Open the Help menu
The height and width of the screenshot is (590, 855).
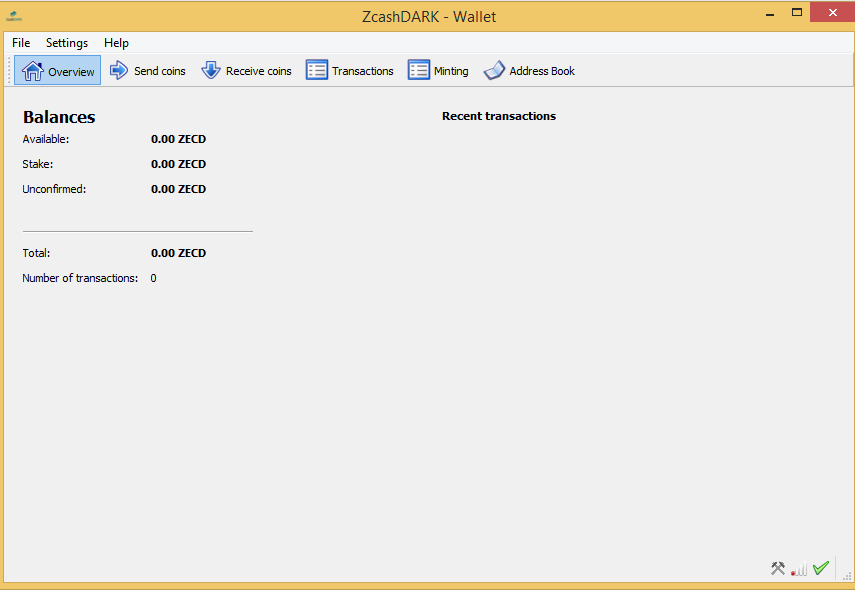click(x=116, y=43)
